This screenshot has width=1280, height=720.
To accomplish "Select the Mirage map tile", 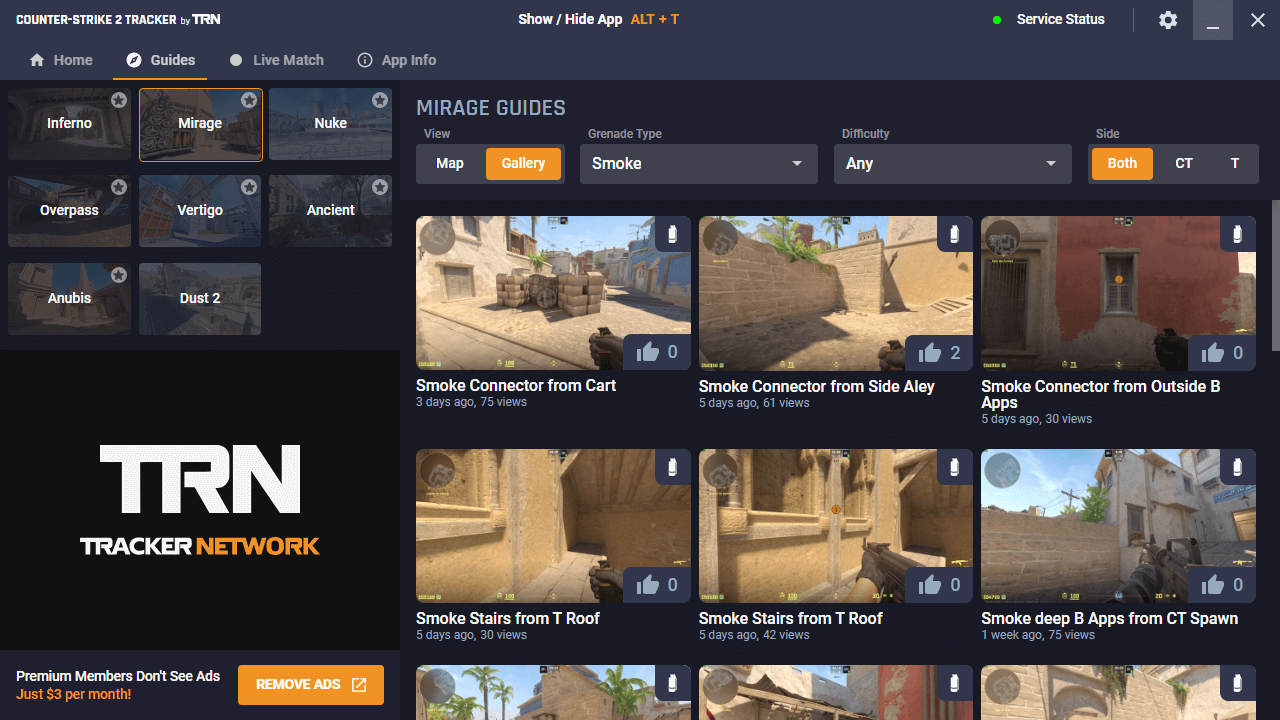I will (200, 124).
